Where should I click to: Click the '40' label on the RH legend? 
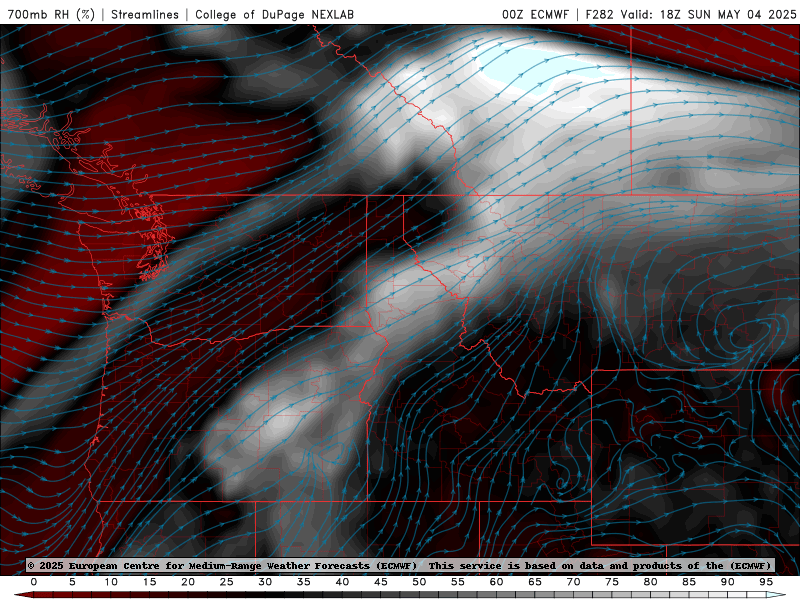coord(342,582)
